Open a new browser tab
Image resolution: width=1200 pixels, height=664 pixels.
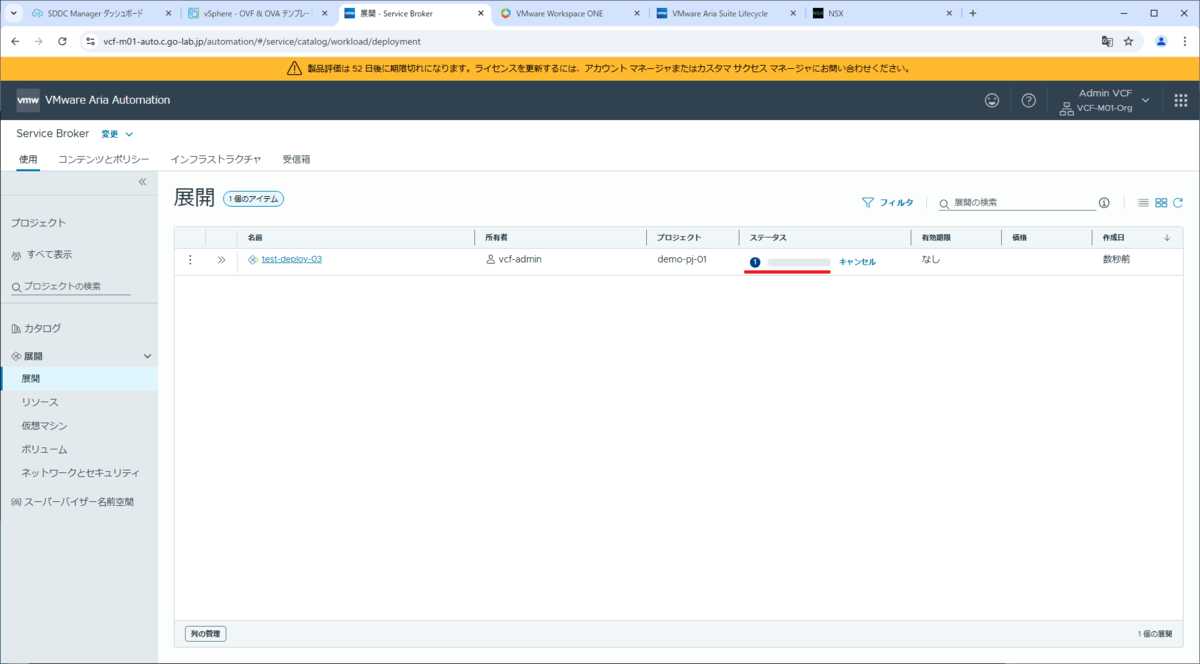tap(972, 13)
